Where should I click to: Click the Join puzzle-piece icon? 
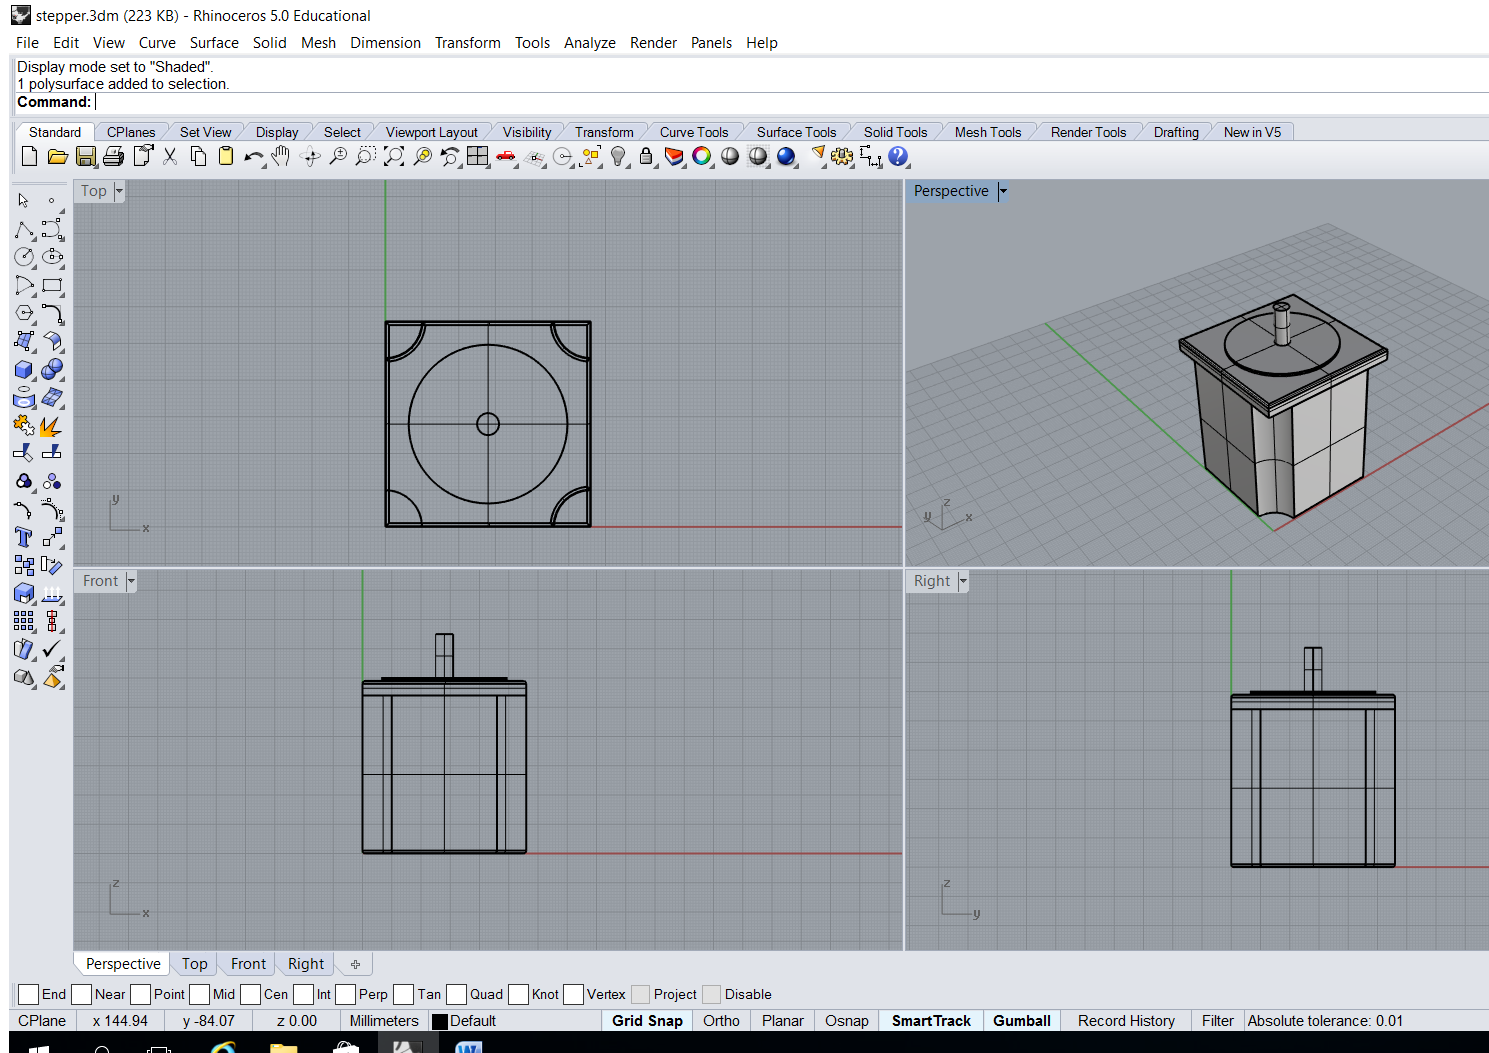[24, 425]
